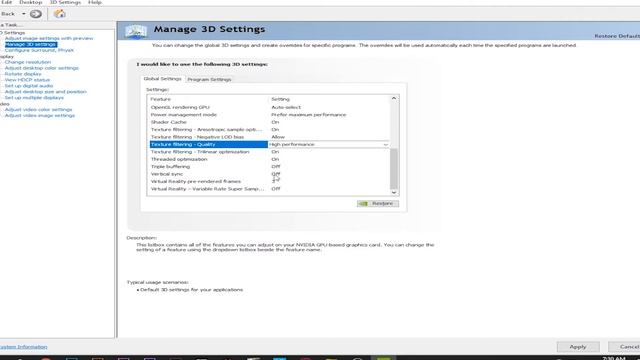Open Adjust desktop color settings
640x360 pixels.
[42, 68]
